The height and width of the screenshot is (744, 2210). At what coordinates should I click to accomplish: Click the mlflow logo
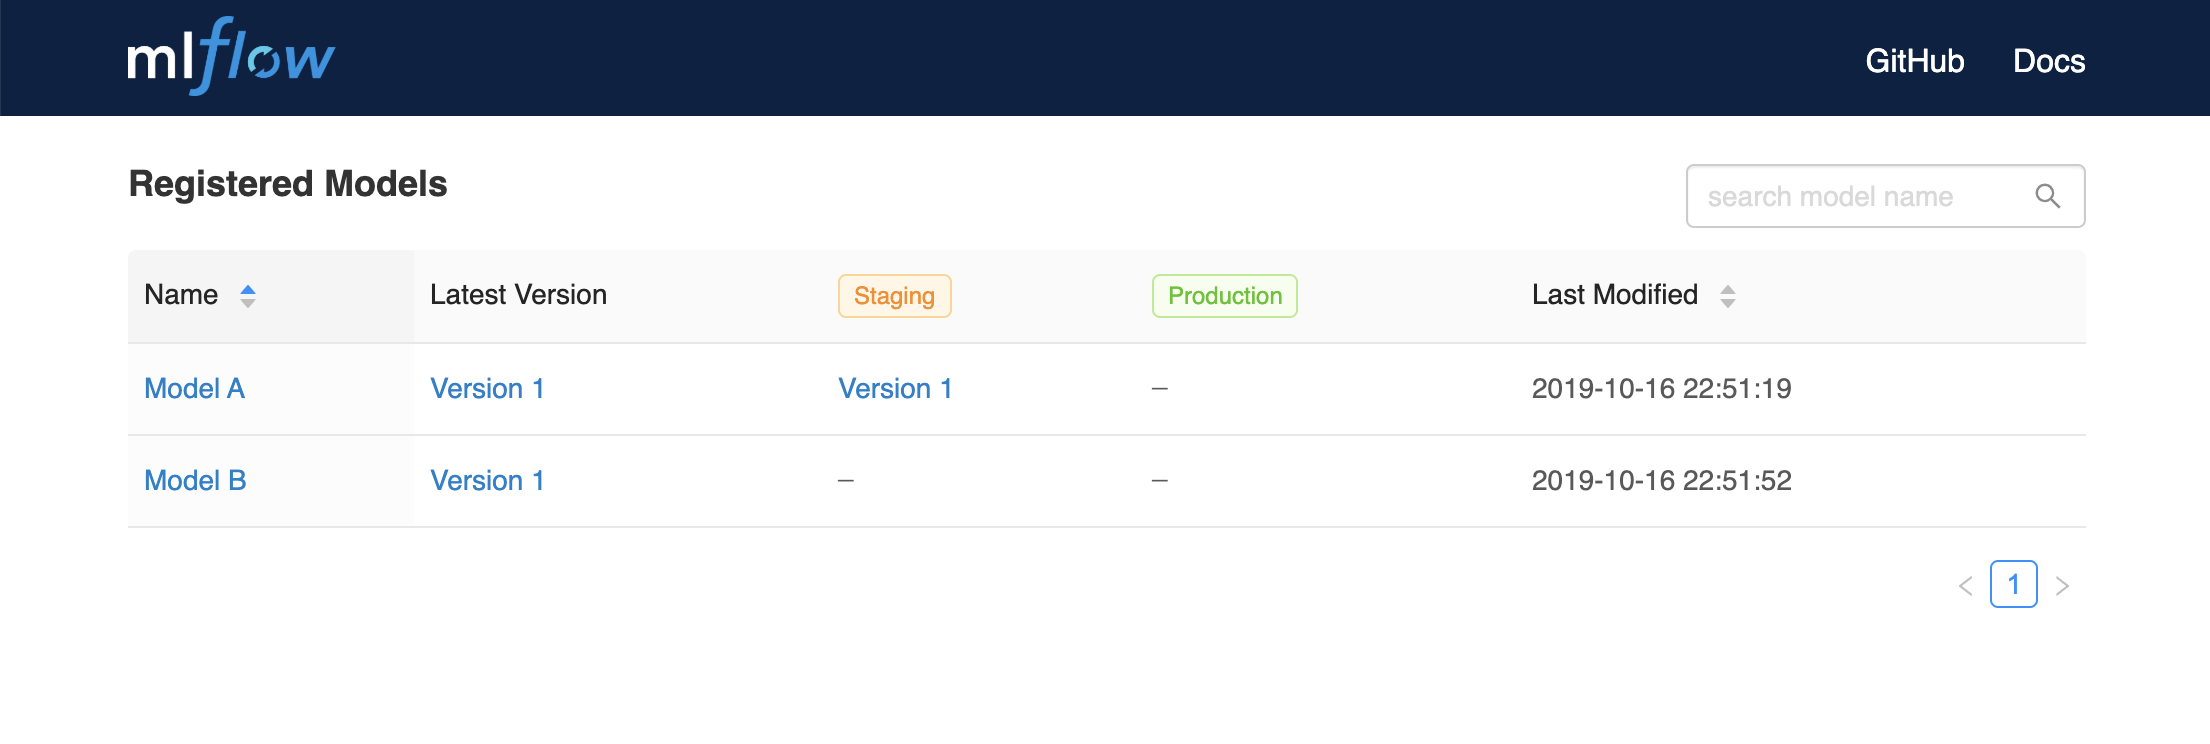coord(231,57)
